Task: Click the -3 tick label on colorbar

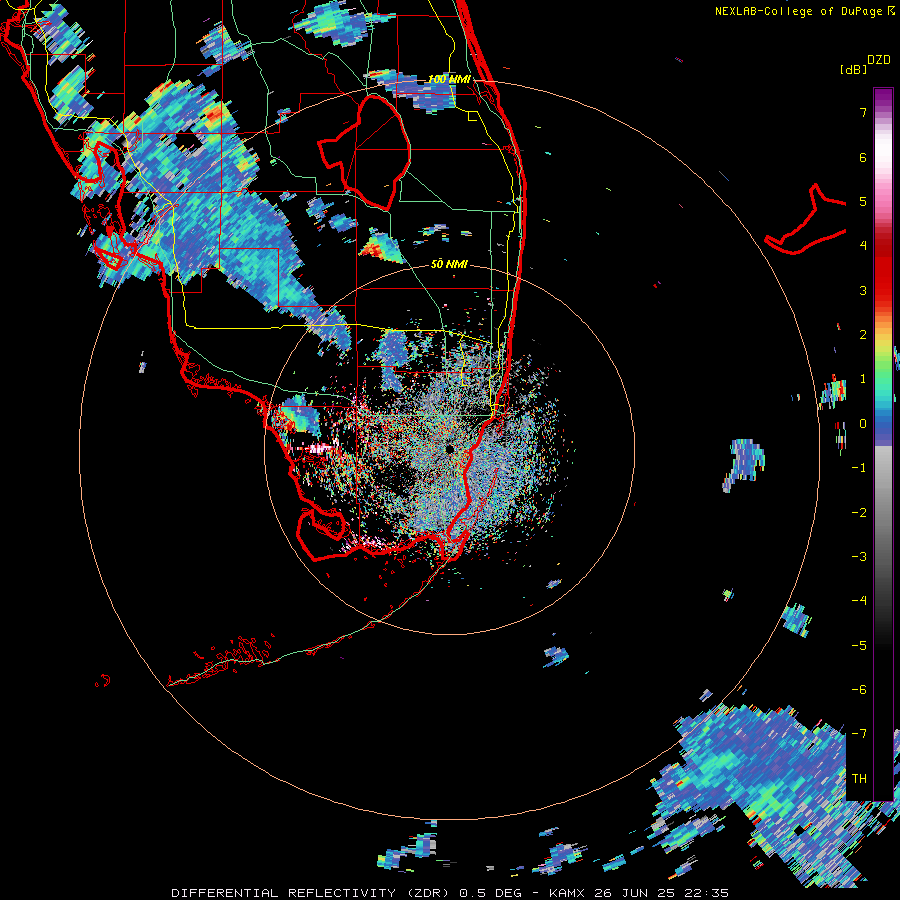Action: coord(859,557)
